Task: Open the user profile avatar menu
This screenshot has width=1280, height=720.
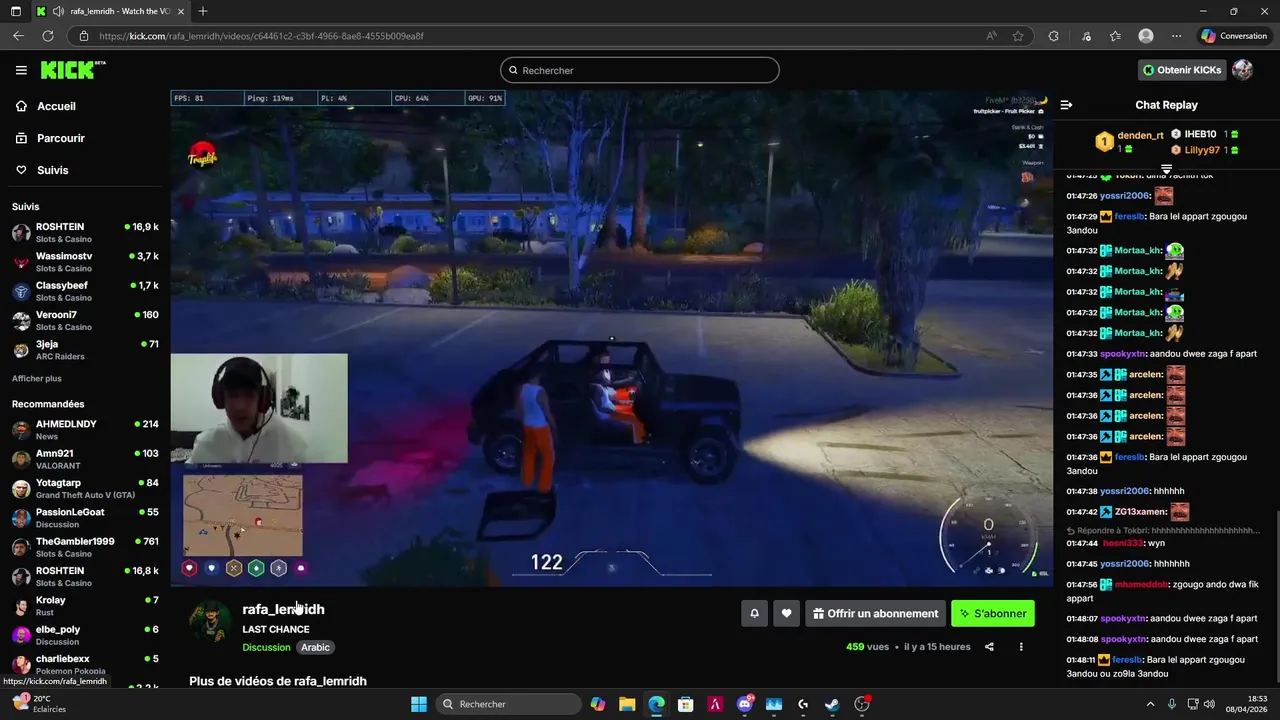Action: (1243, 70)
